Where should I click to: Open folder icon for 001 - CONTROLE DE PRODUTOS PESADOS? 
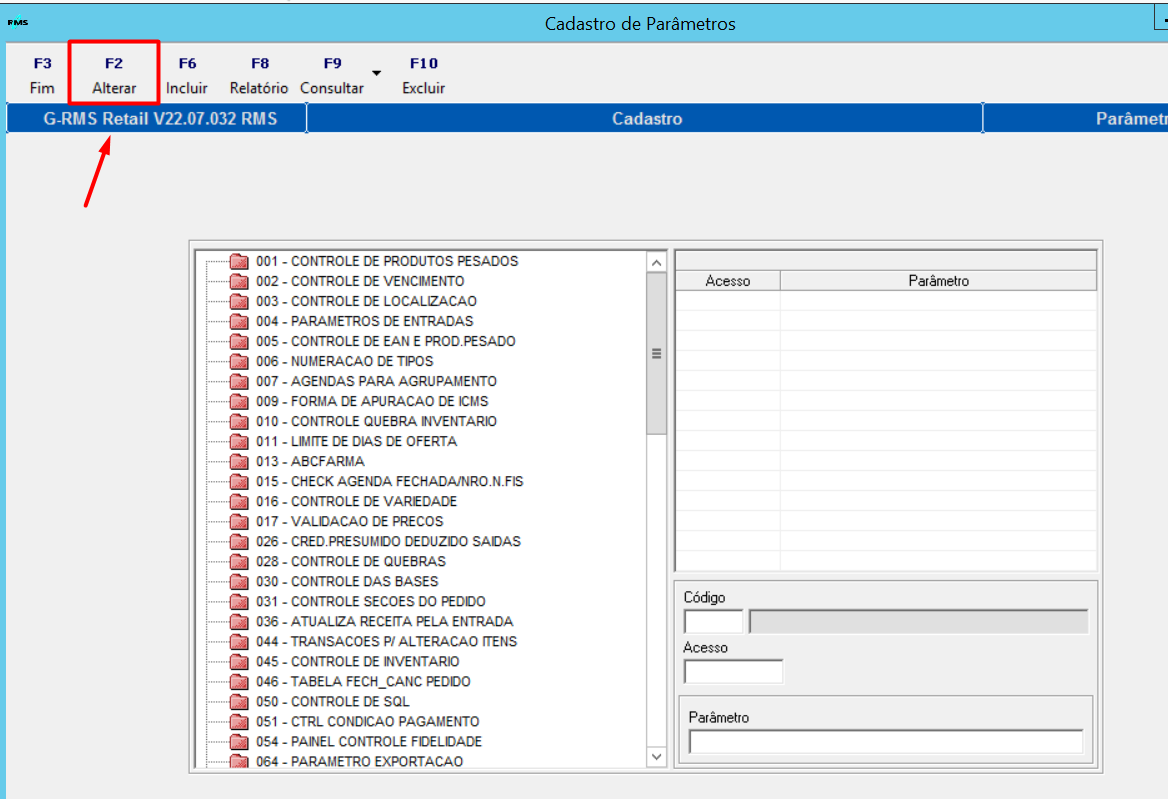239,261
